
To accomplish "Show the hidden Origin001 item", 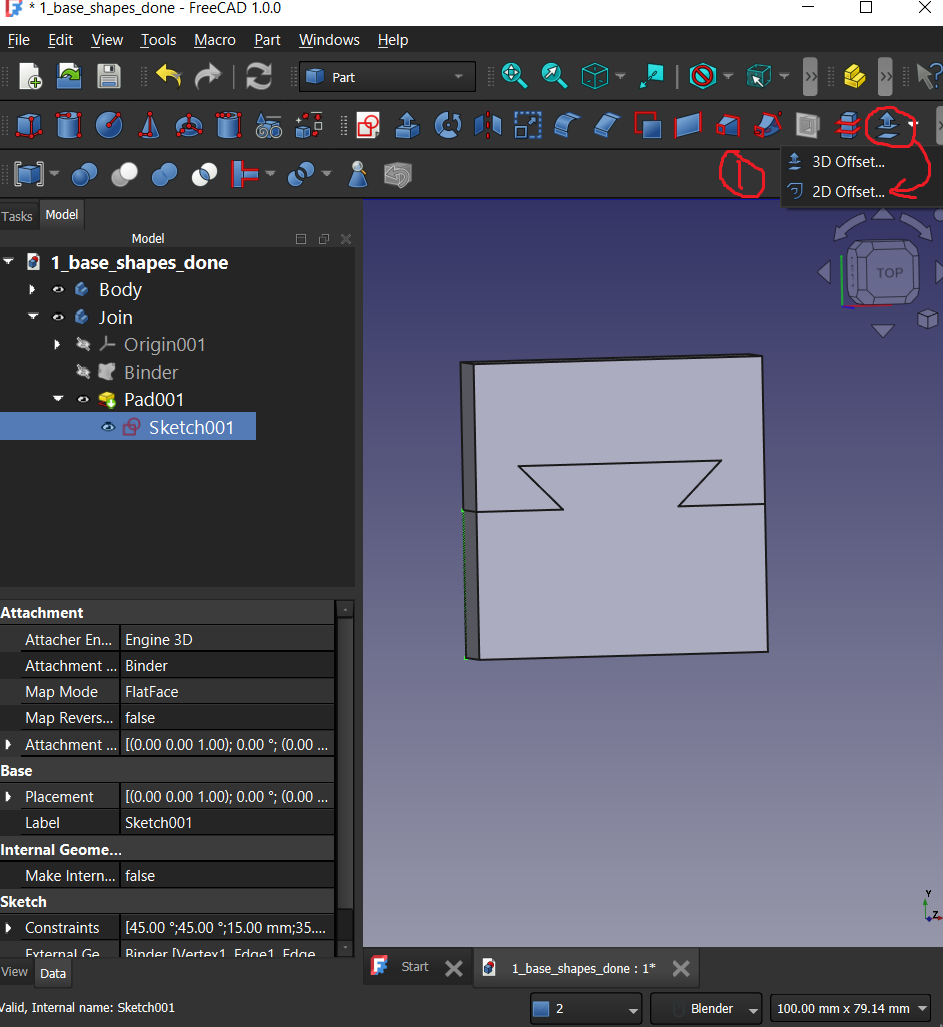I will (x=83, y=345).
